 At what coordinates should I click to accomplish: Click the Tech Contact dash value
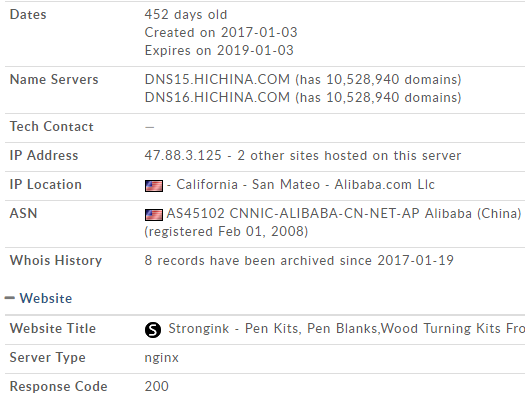click(x=150, y=127)
